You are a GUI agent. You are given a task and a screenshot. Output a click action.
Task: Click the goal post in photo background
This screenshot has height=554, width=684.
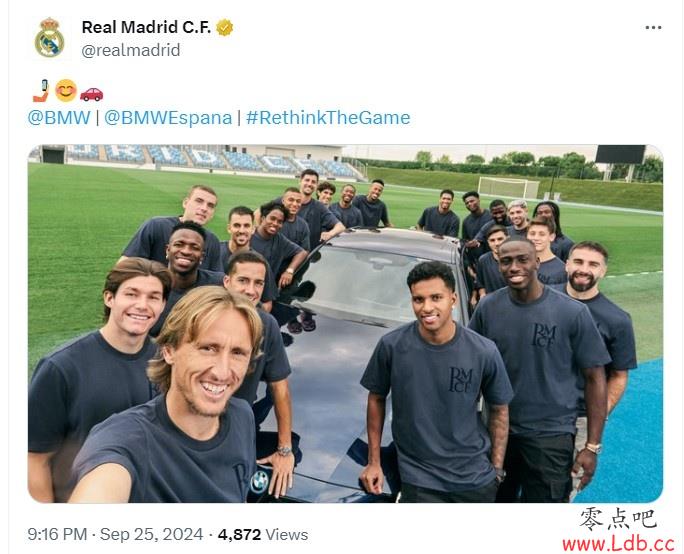(x=508, y=188)
